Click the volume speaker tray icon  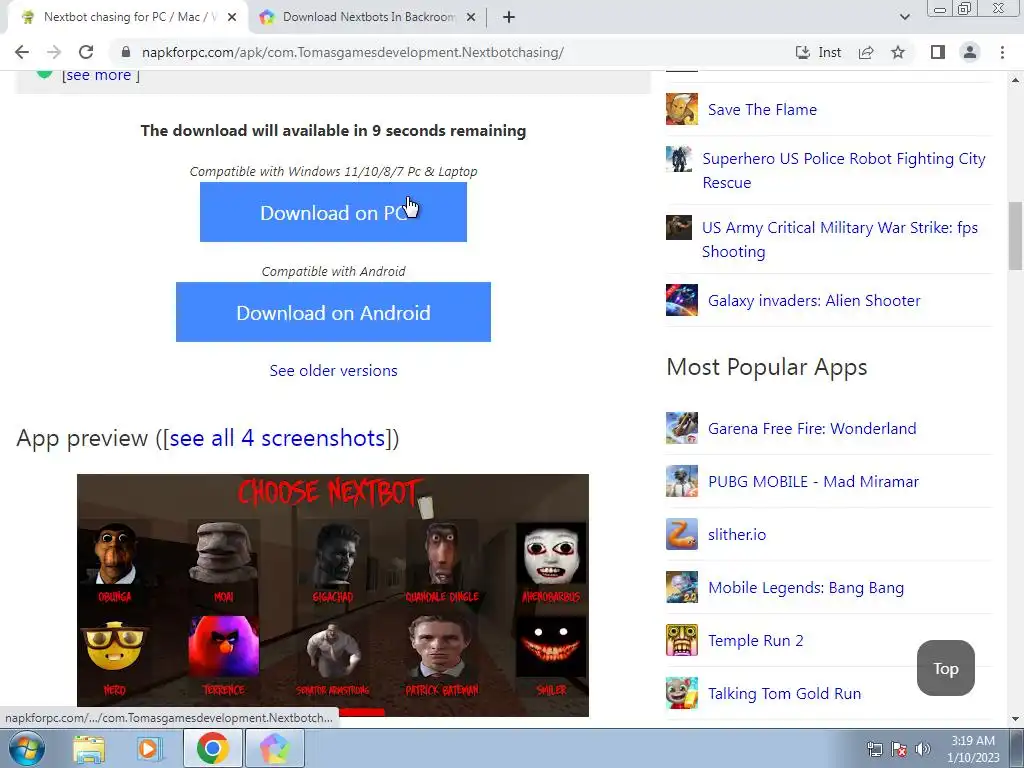click(923, 750)
